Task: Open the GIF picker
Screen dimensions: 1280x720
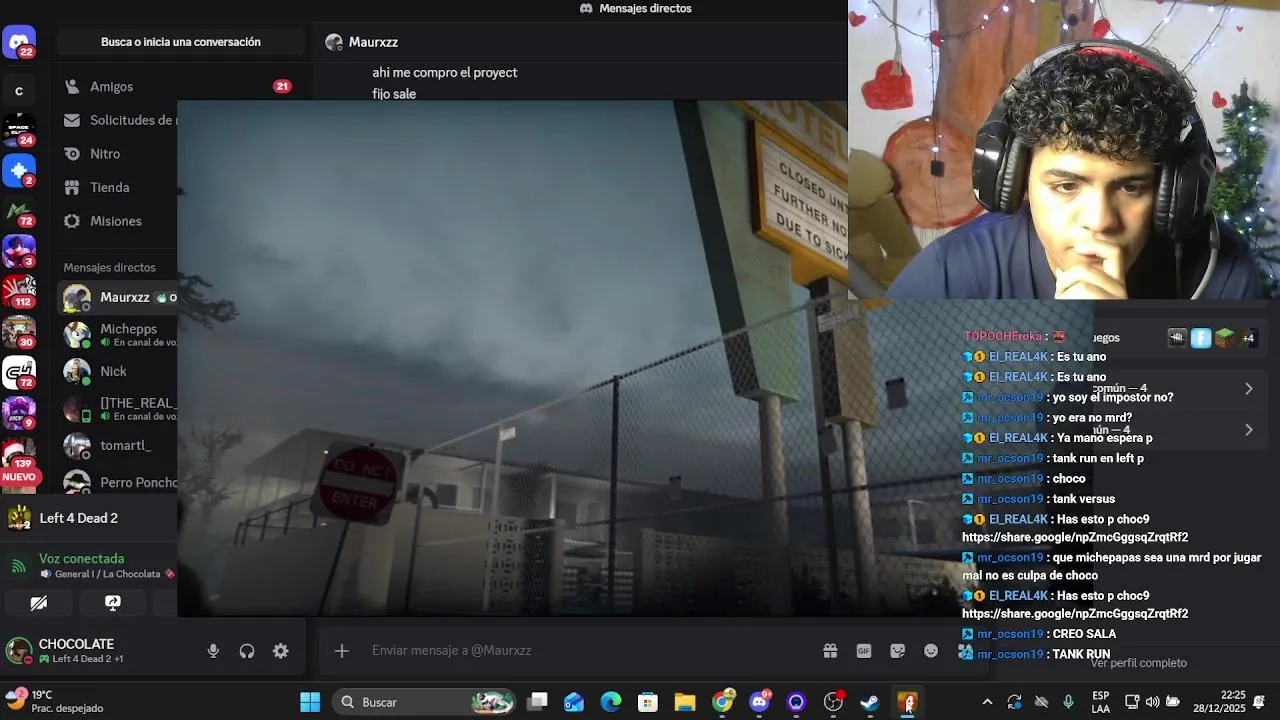Action: [864, 651]
